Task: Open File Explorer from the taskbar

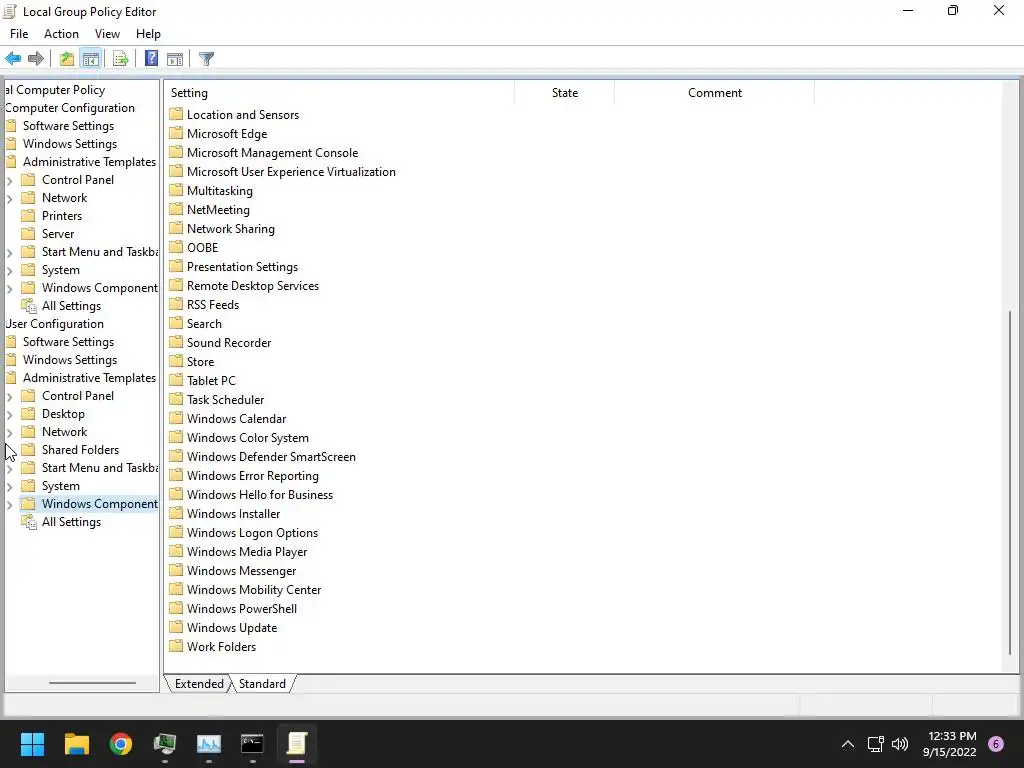Action: (76, 744)
